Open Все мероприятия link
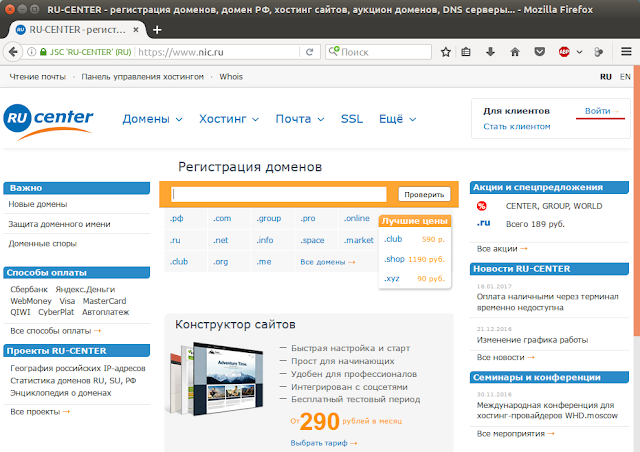Screen dimensions: 640x452 tap(516, 434)
